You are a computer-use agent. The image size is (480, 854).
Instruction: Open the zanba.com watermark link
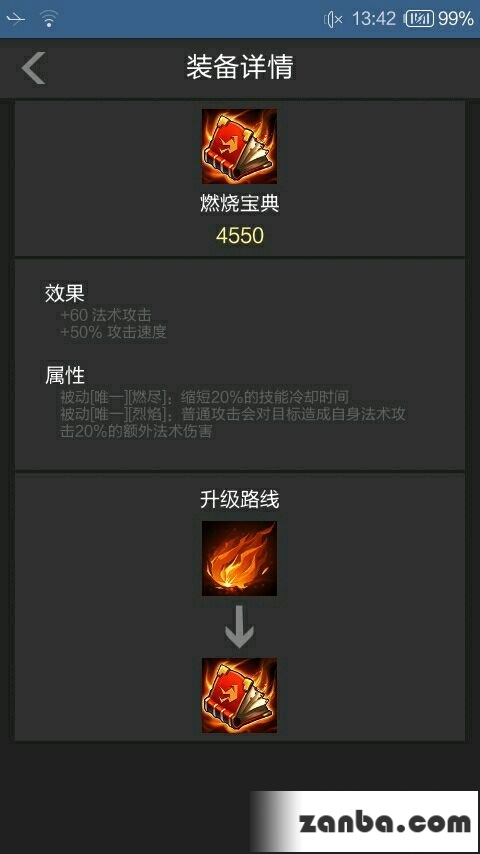[x=385, y=822]
